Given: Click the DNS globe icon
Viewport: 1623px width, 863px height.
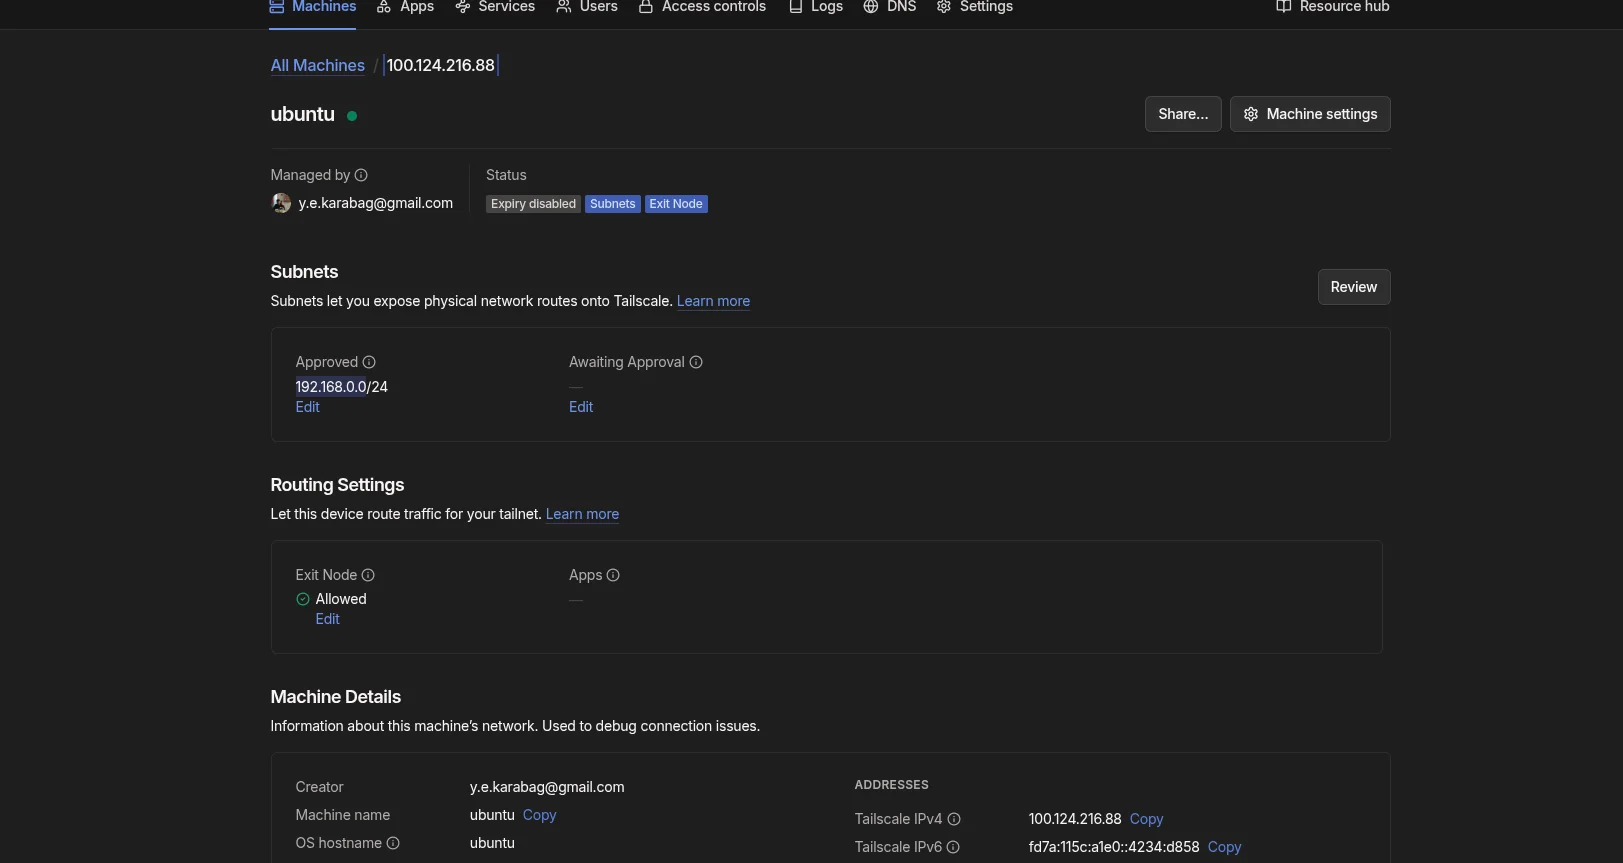Looking at the screenshot, I should [871, 7].
